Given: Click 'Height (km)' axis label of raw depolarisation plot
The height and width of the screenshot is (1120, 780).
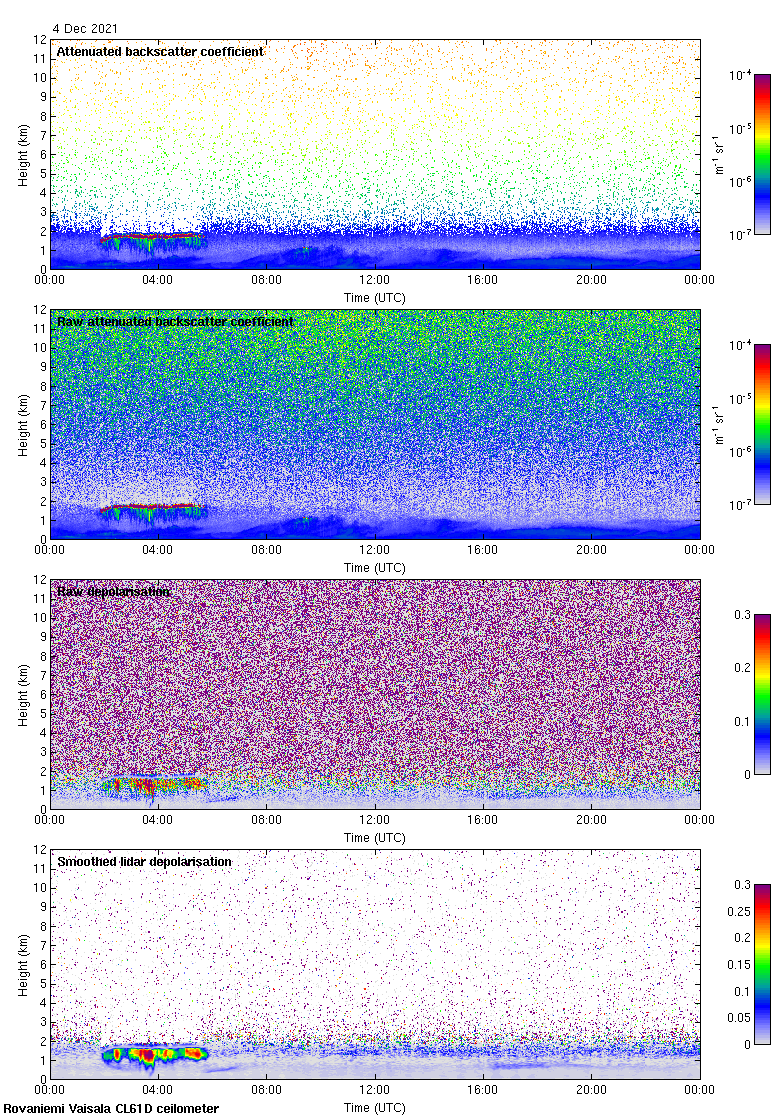Looking at the screenshot, I should pos(24,694).
